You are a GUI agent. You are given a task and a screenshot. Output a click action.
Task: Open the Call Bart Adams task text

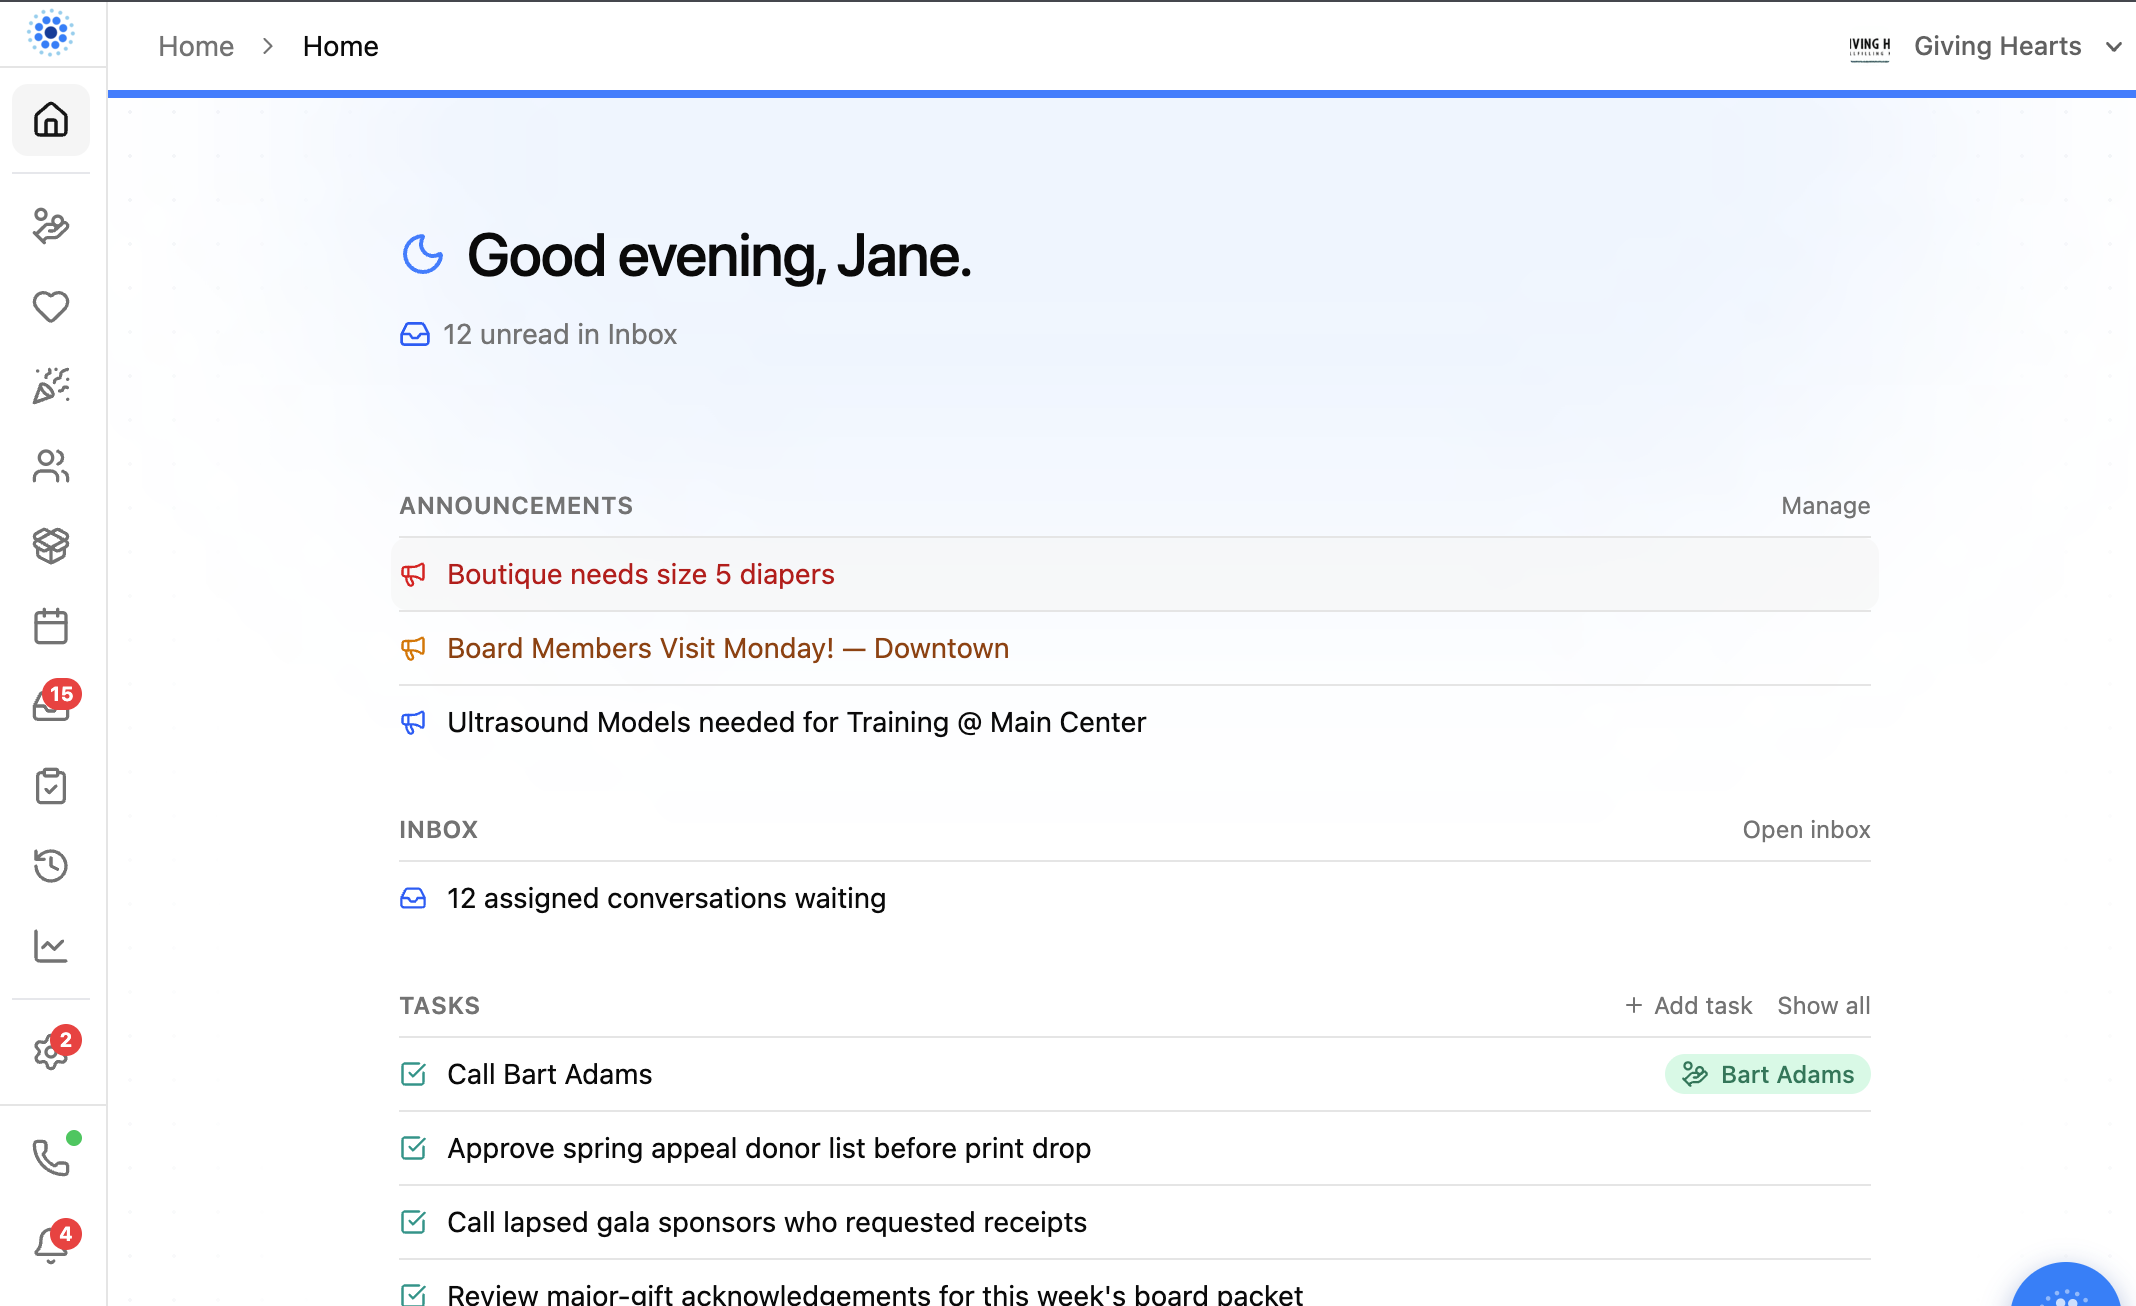pos(550,1074)
